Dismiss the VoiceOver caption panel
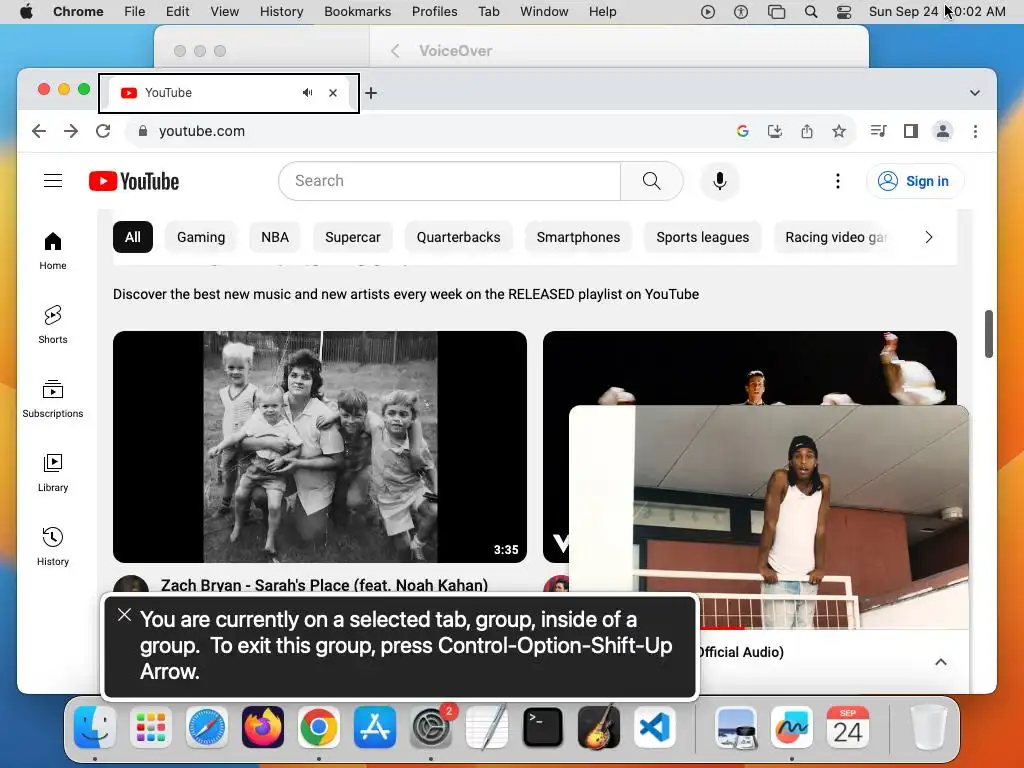1024x768 pixels. (124, 615)
